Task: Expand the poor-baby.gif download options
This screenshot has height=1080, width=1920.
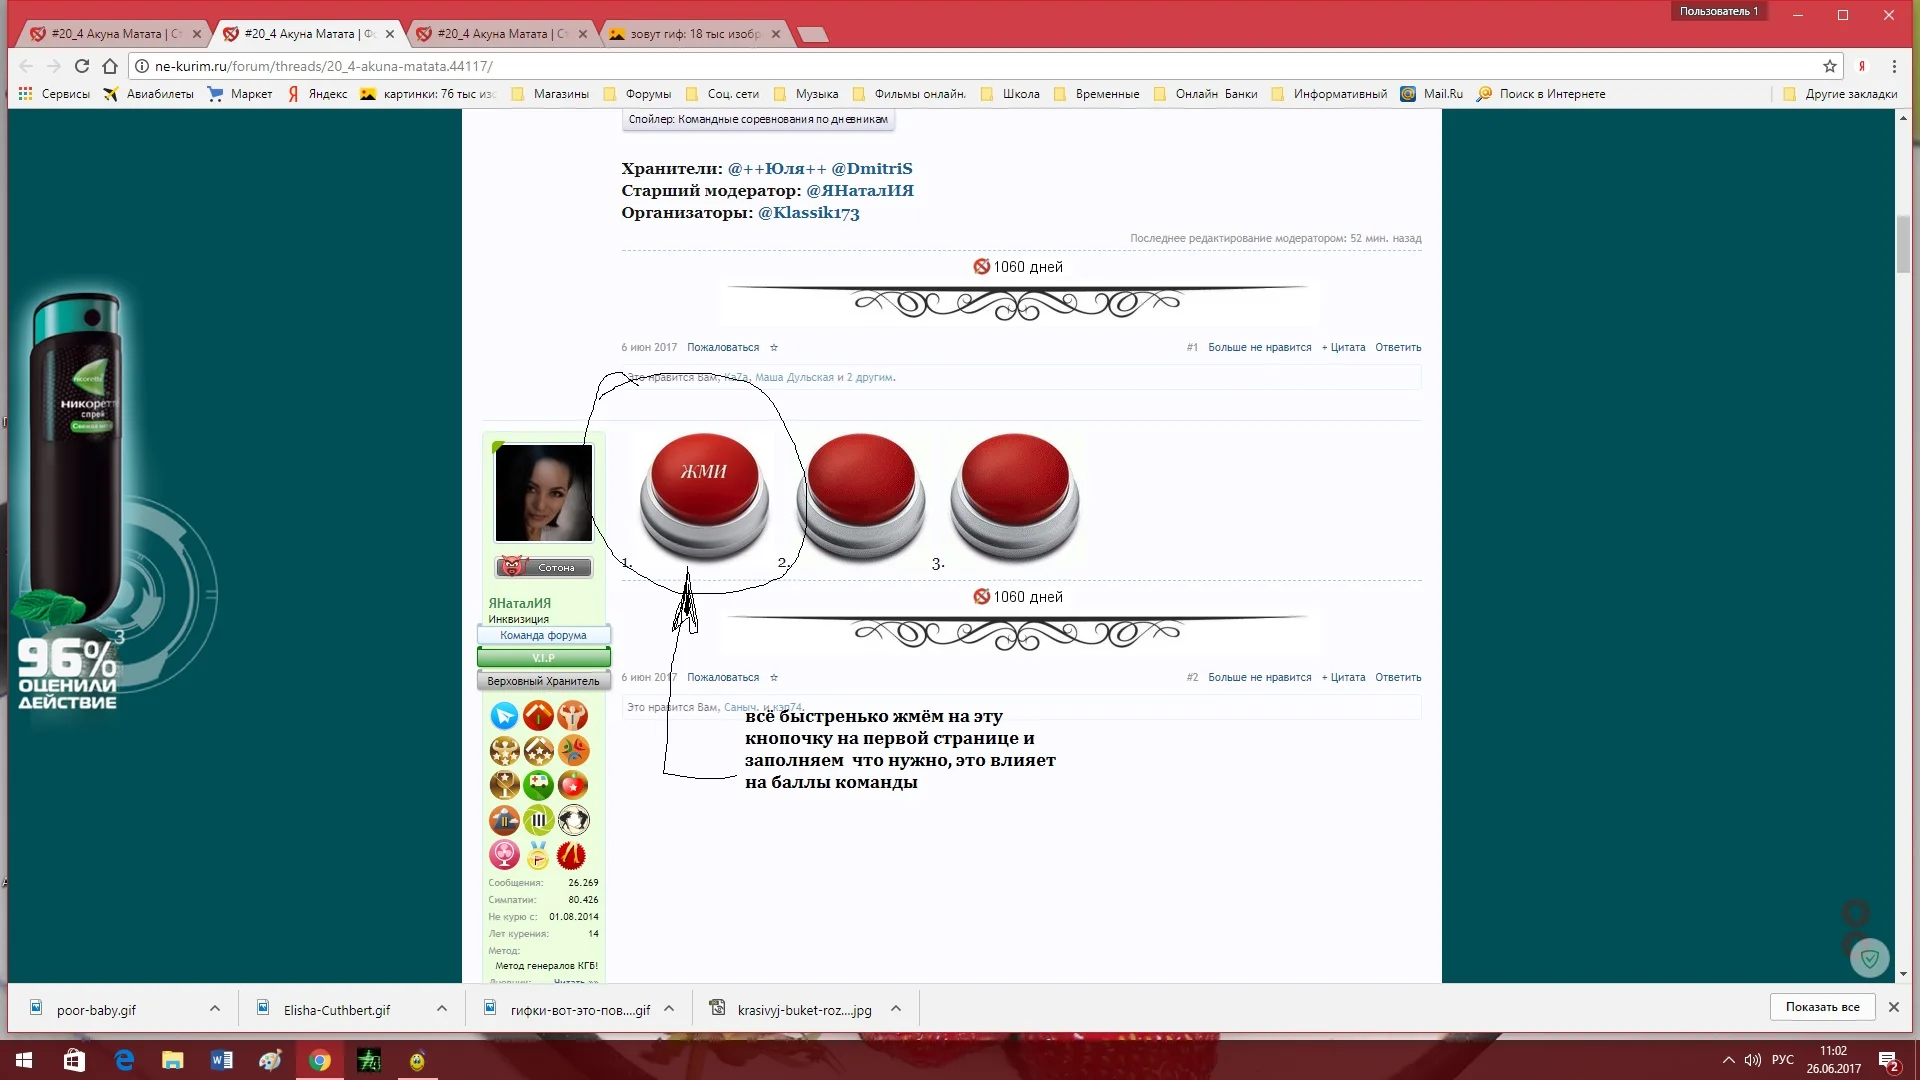Action: point(213,1009)
